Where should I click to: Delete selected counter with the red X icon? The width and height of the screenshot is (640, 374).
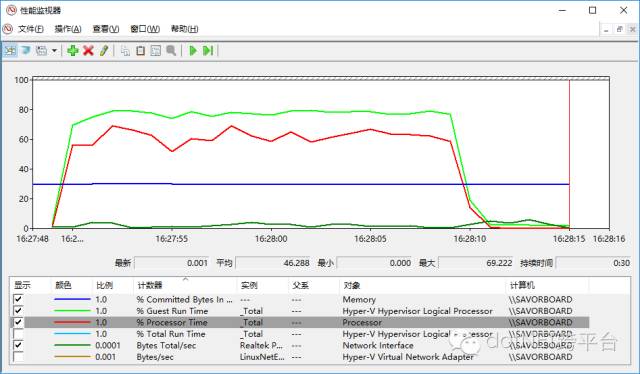click(88, 51)
